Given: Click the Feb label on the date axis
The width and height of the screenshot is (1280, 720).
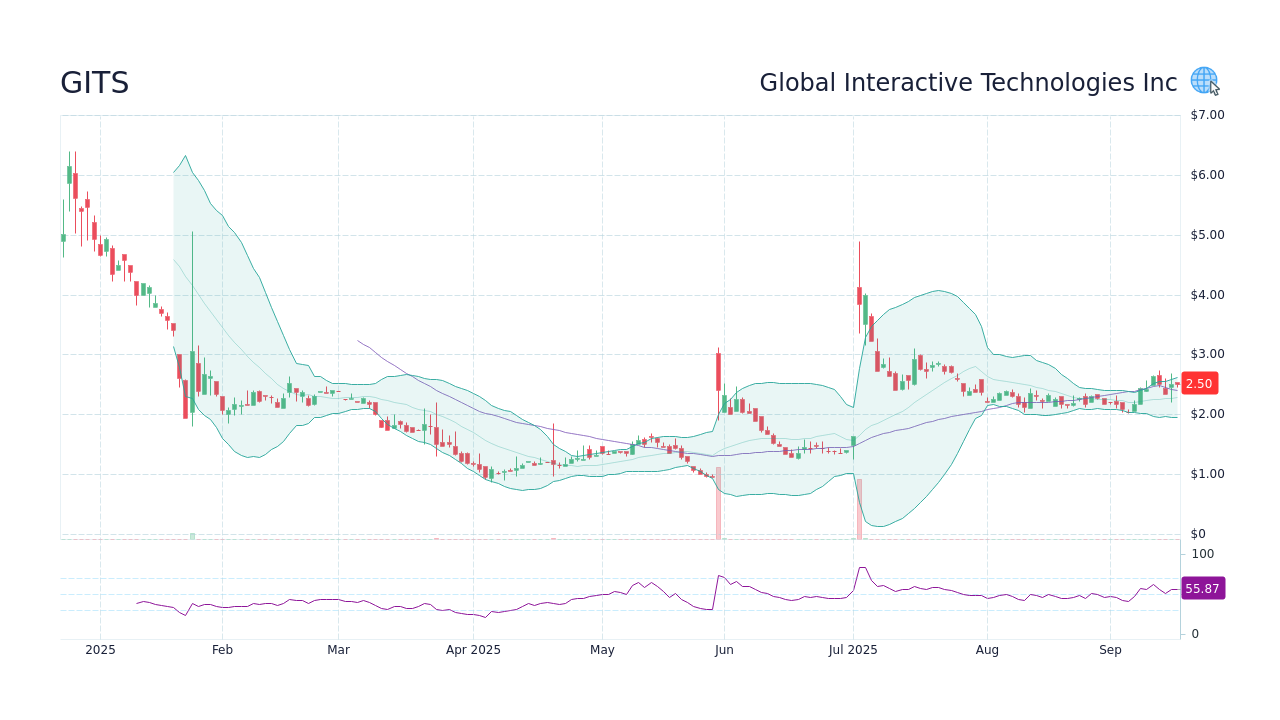Looking at the screenshot, I should (x=222, y=649).
